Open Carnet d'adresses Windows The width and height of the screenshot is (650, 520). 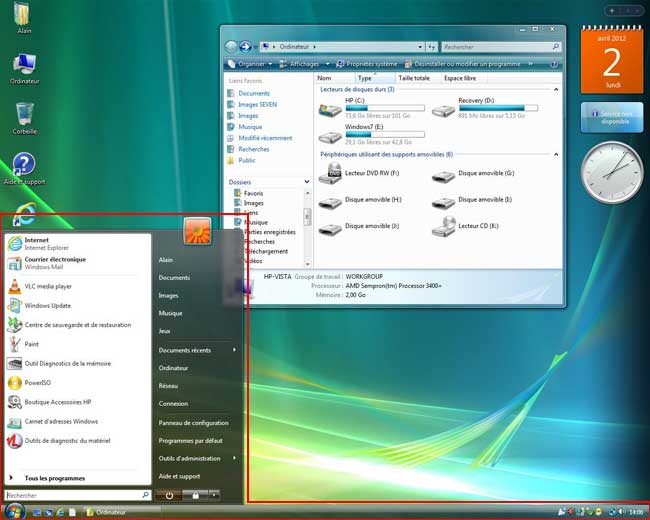pos(77,422)
